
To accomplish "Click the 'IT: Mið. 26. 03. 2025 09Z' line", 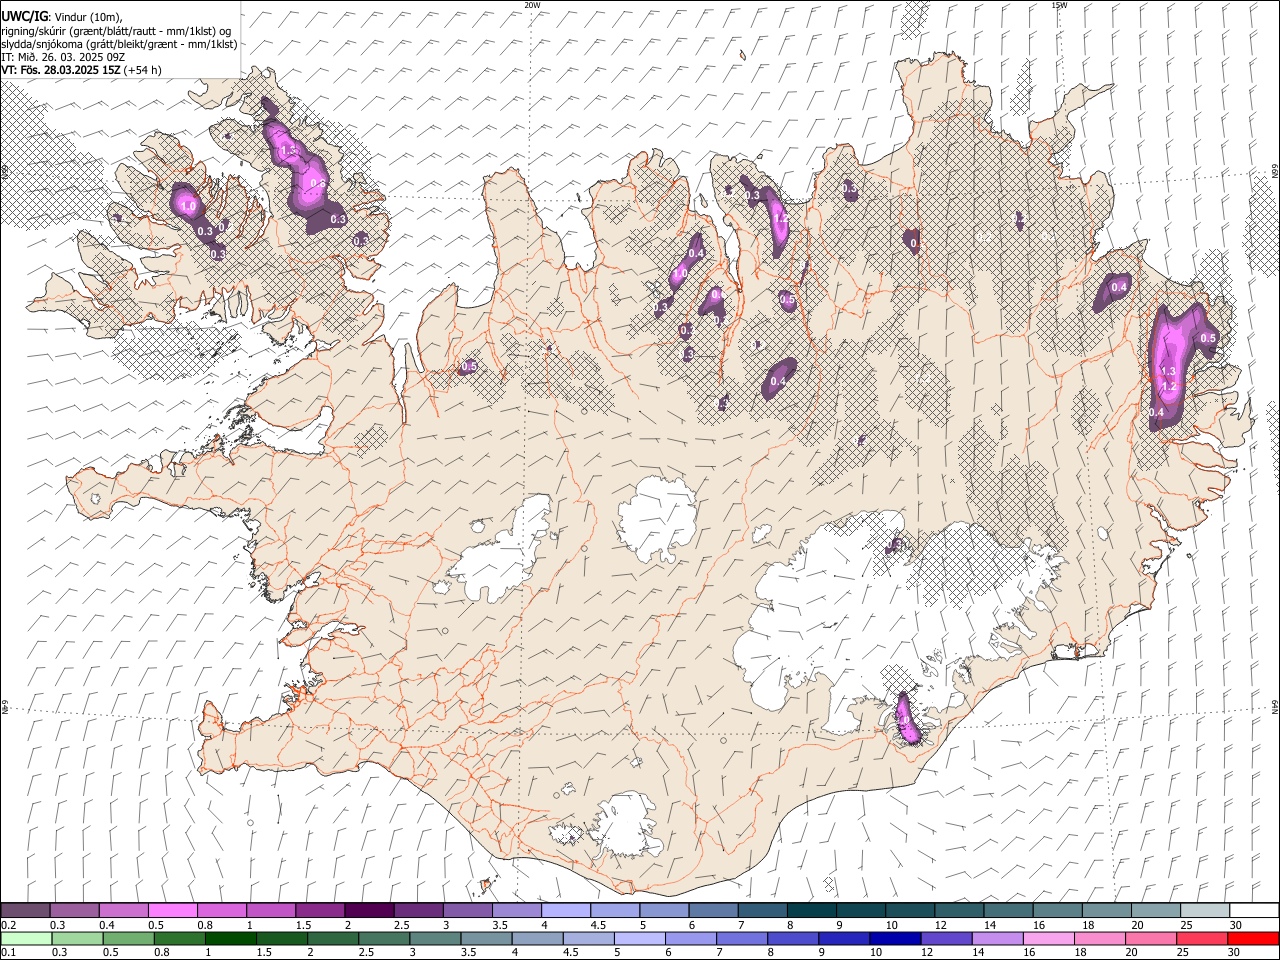I will pyautogui.click(x=63, y=57).
